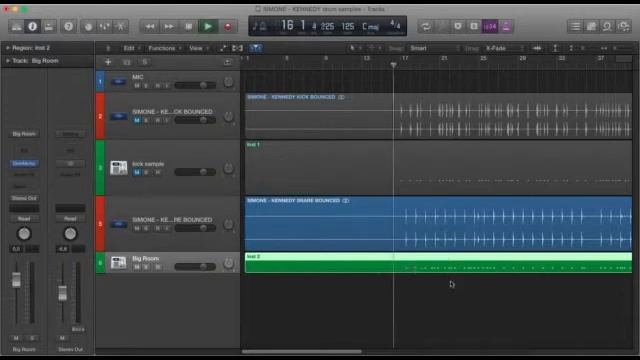Open the View menu in tracks area
The height and width of the screenshot is (360, 640).
(x=198, y=48)
